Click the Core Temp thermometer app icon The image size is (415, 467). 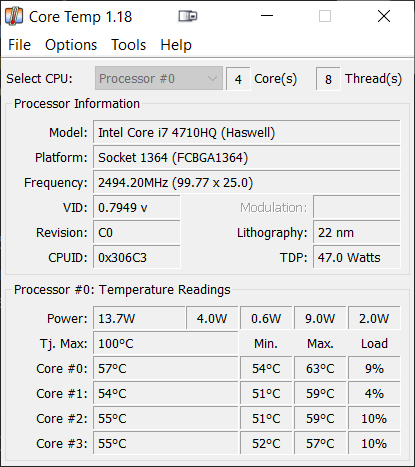(x=14, y=16)
